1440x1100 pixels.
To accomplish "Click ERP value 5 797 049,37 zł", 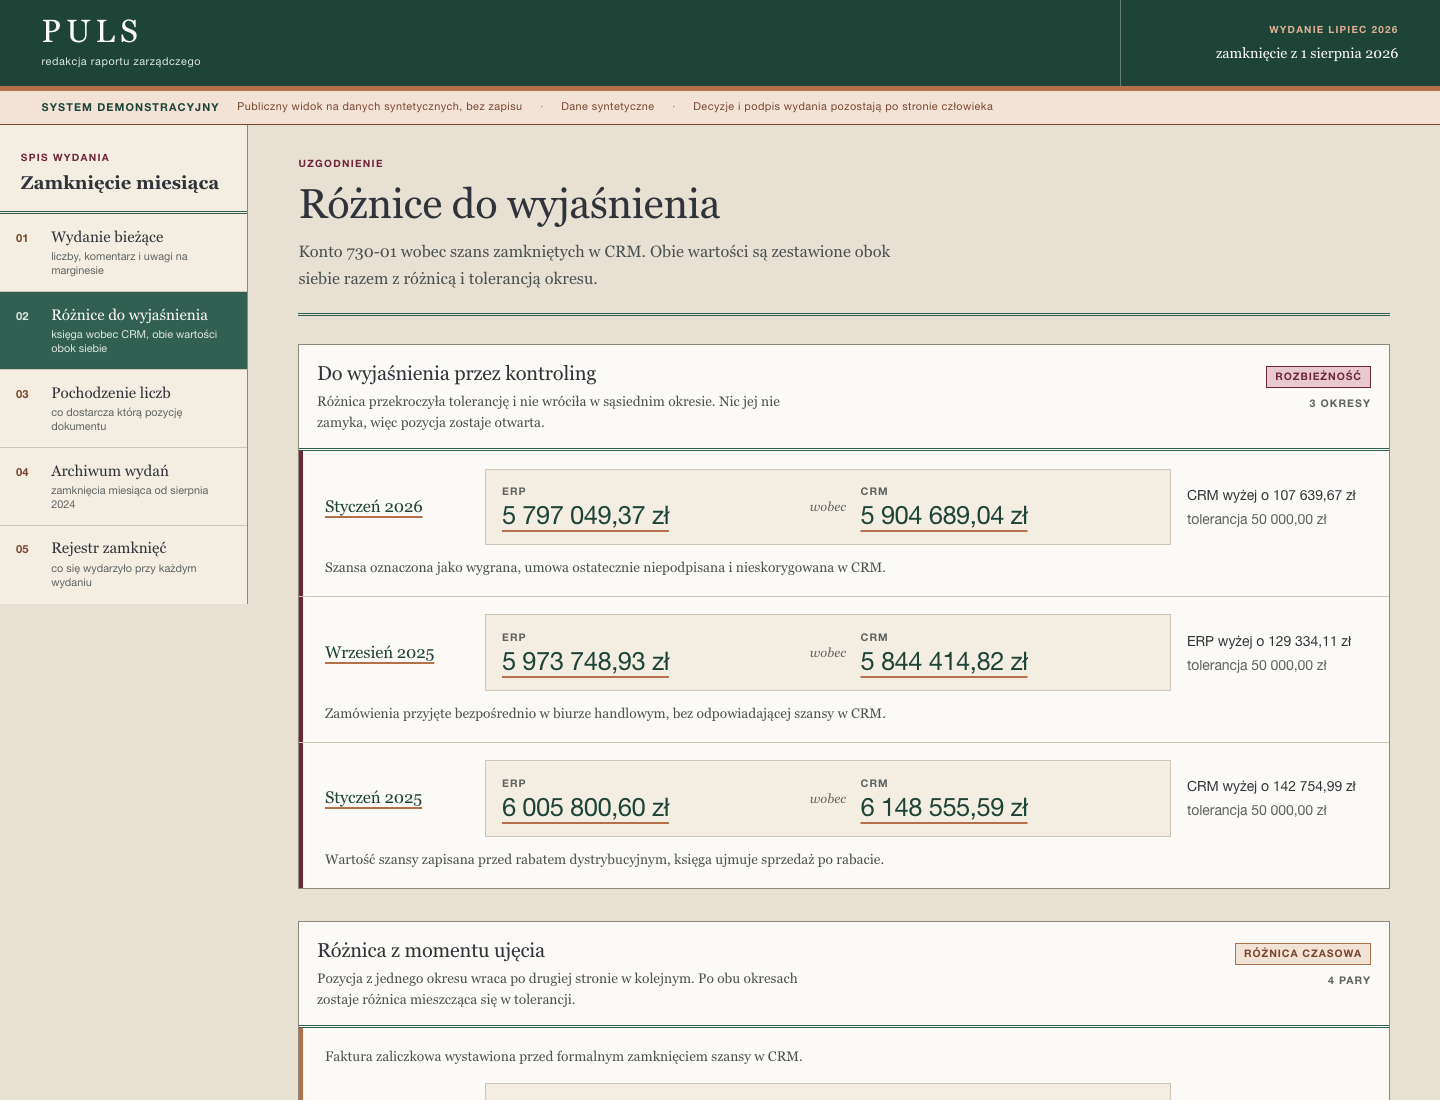I will [x=586, y=516].
